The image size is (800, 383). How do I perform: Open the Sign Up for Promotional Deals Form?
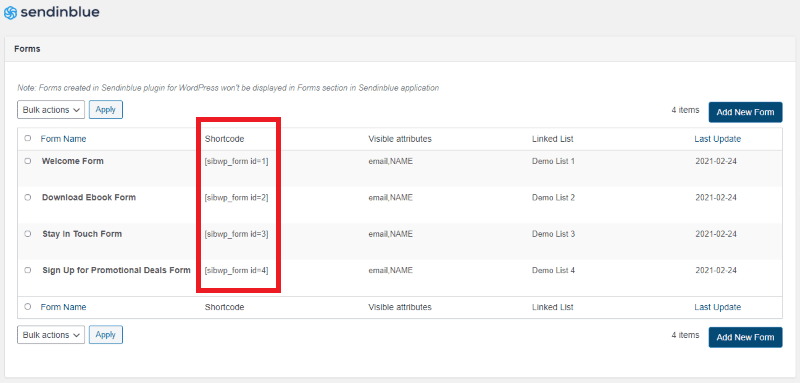click(x=116, y=270)
